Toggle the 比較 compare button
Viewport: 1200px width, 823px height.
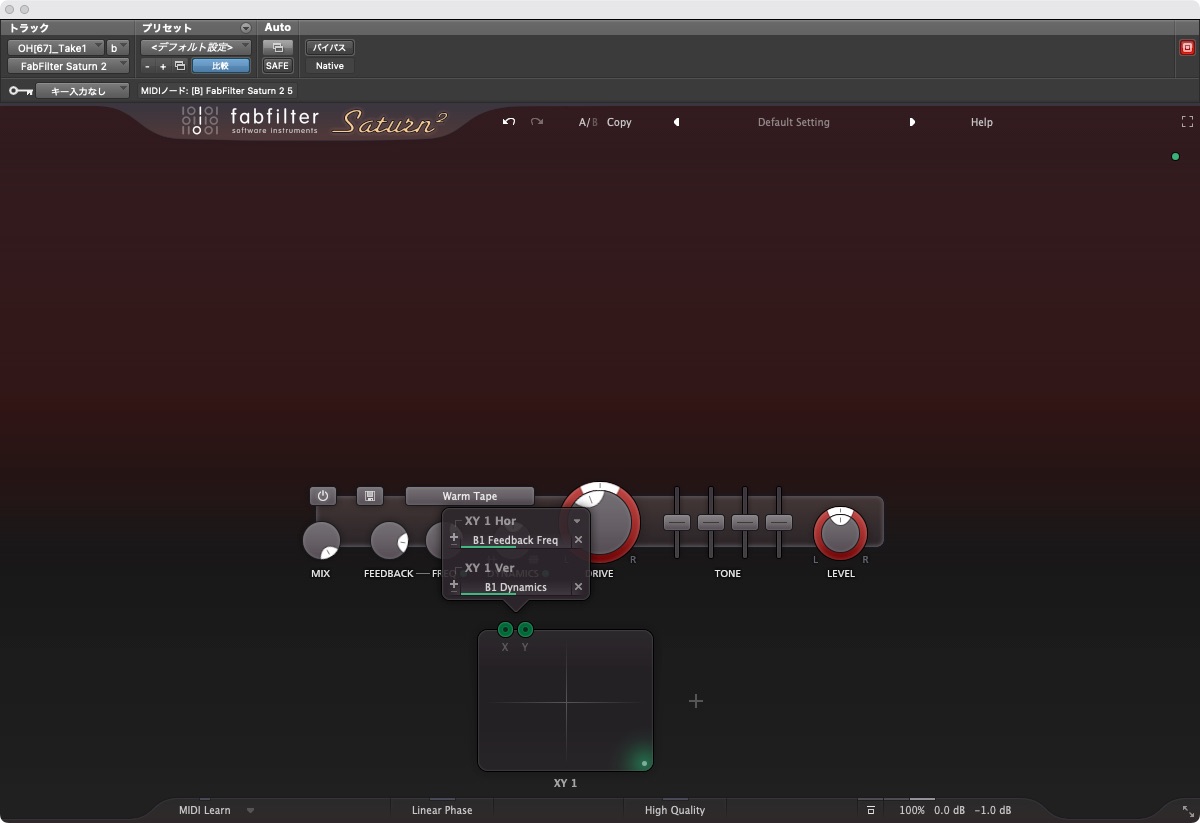[220, 66]
